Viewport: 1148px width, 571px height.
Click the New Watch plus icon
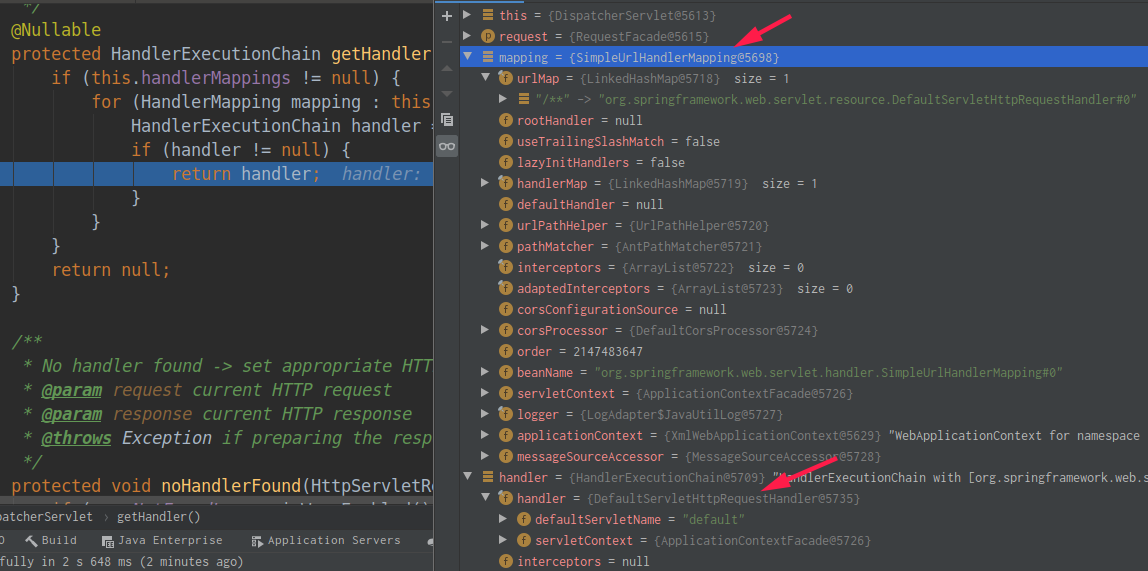tap(447, 15)
